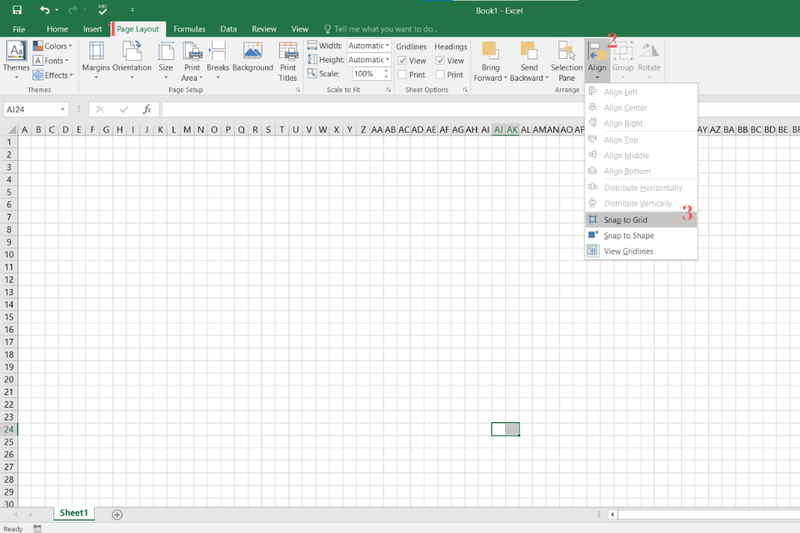Toggle Snap to Grid in Align menu
Image resolution: width=800 pixels, height=533 pixels.
(641, 220)
